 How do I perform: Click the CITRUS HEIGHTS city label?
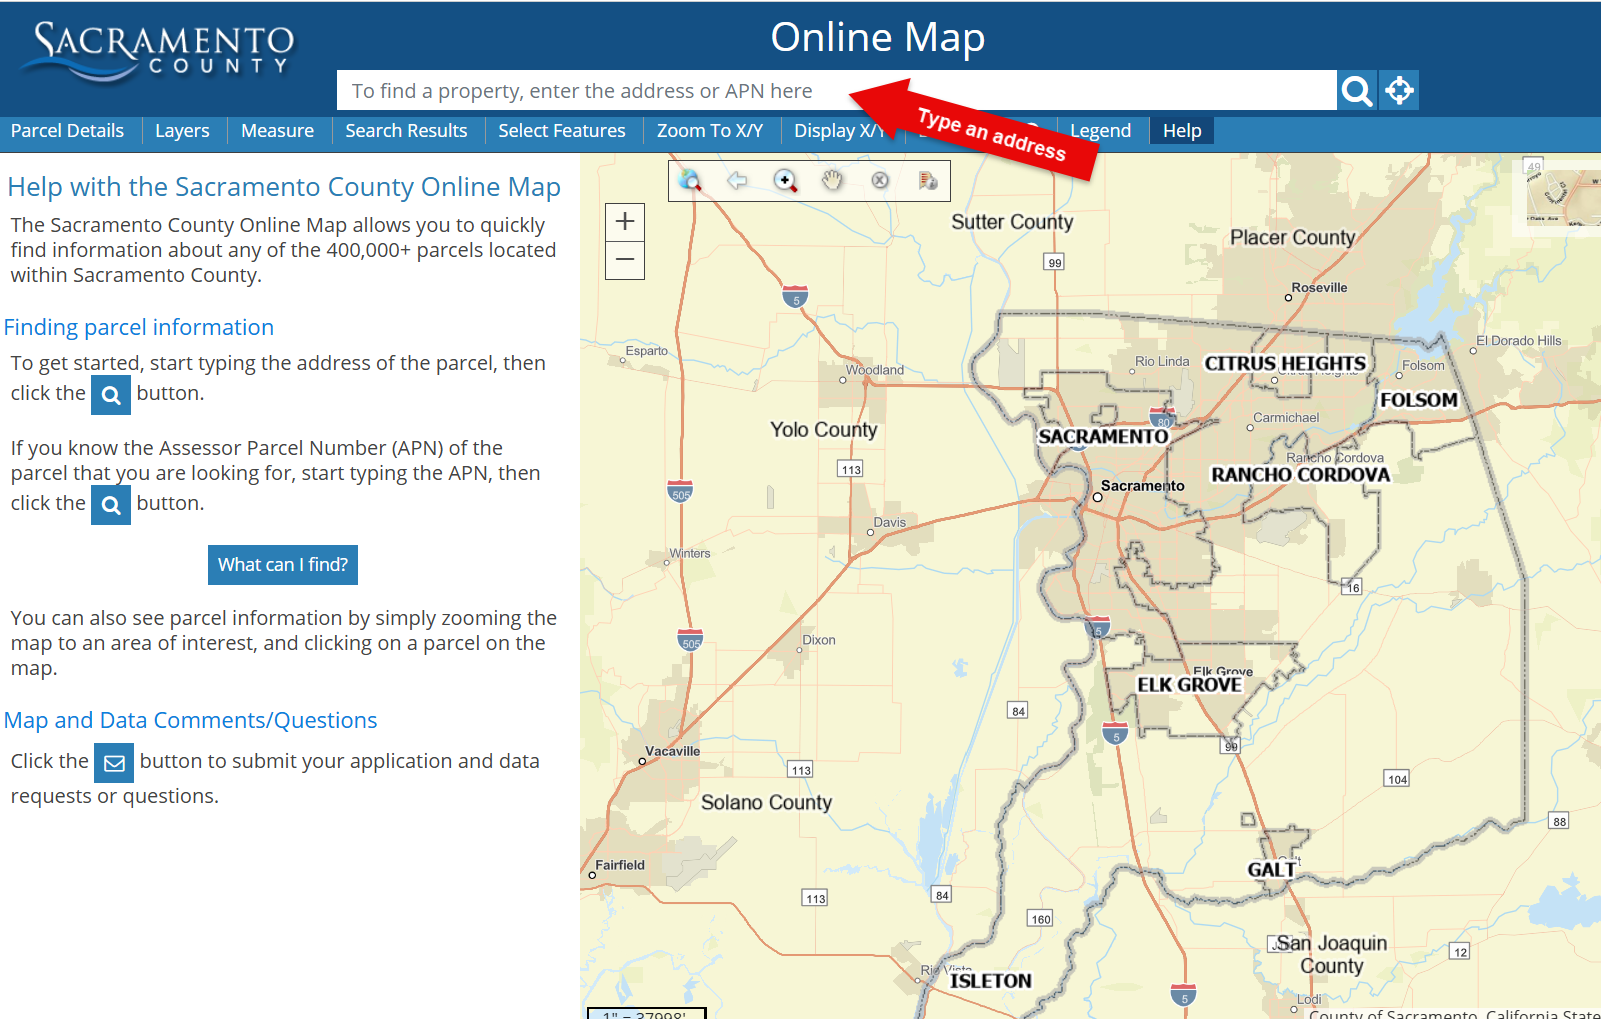pyautogui.click(x=1285, y=363)
